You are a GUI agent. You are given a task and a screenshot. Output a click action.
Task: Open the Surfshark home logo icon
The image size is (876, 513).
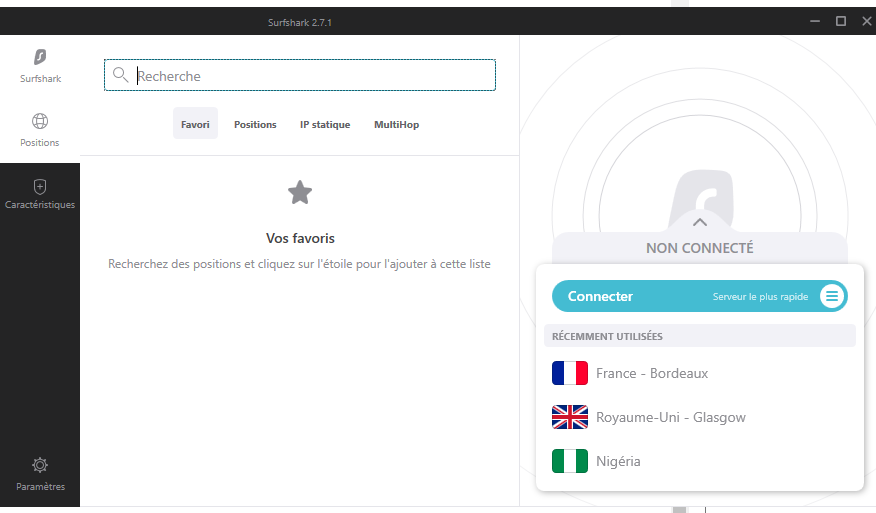click(x=40, y=57)
